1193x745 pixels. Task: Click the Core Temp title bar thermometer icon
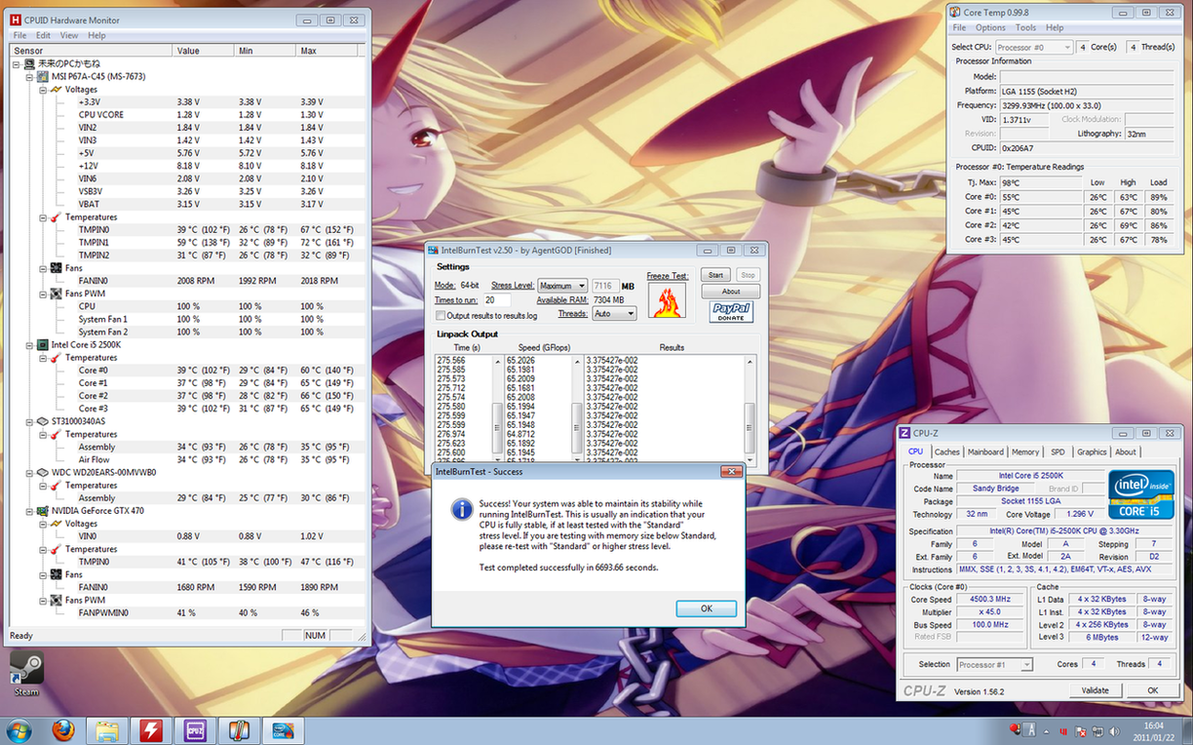(x=954, y=12)
